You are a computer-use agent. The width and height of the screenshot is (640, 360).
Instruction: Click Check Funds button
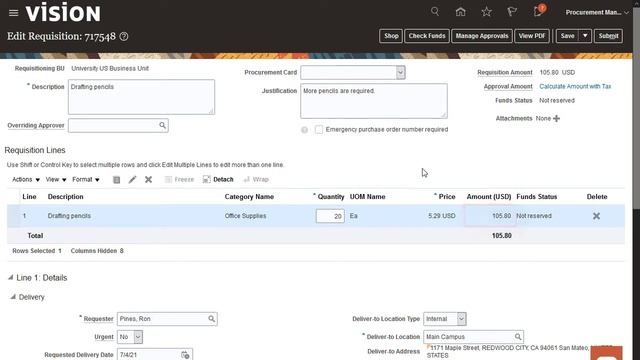[427, 36]
